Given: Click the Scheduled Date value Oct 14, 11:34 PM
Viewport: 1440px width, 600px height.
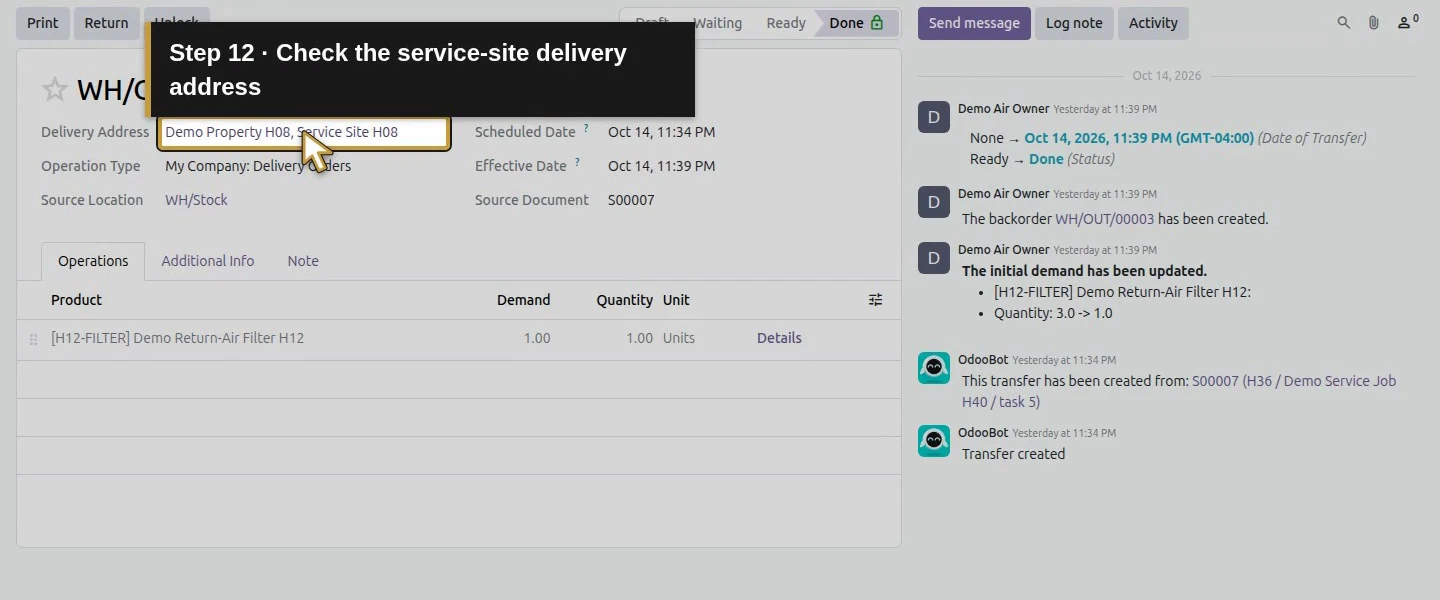Looking at the screenshot, I should tap(661, 132).
